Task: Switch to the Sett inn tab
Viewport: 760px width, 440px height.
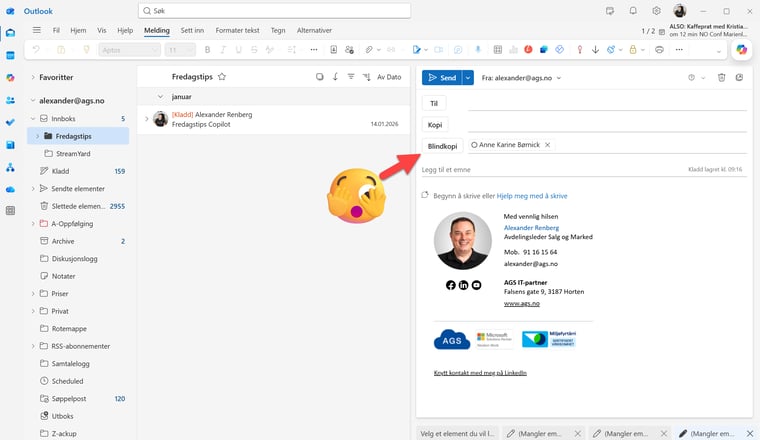Action: (192, 30)
